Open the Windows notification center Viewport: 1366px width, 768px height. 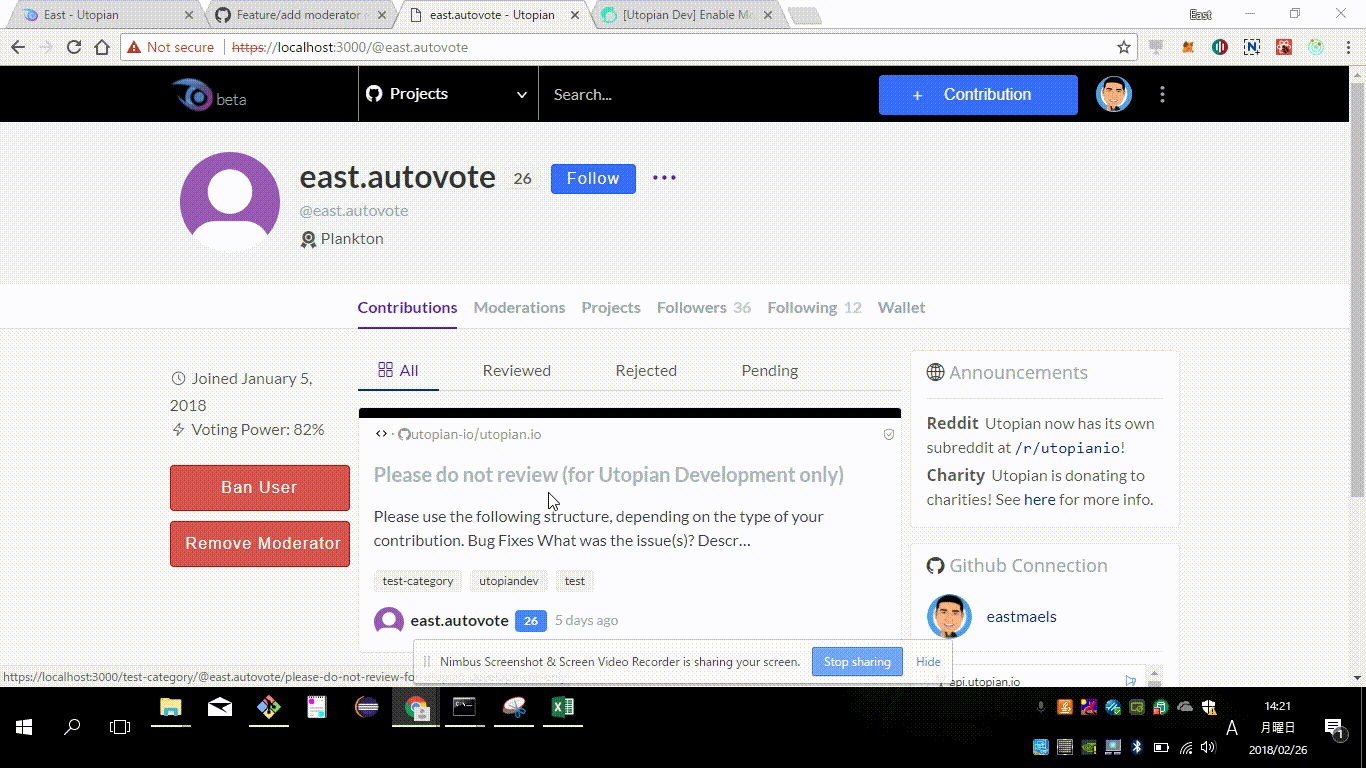[x=1334, y=728]
